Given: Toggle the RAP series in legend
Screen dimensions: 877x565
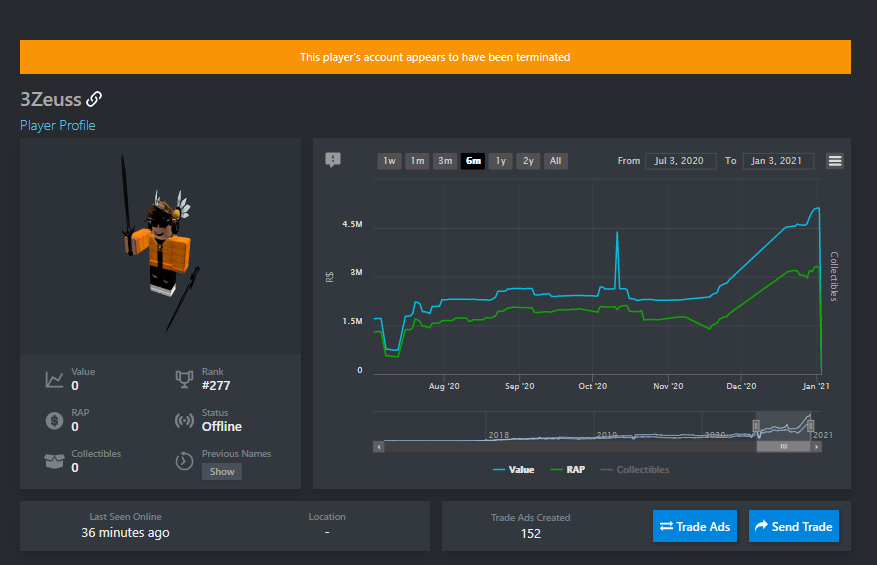Looking at the screenshot, I should click(x=568, y=470).
